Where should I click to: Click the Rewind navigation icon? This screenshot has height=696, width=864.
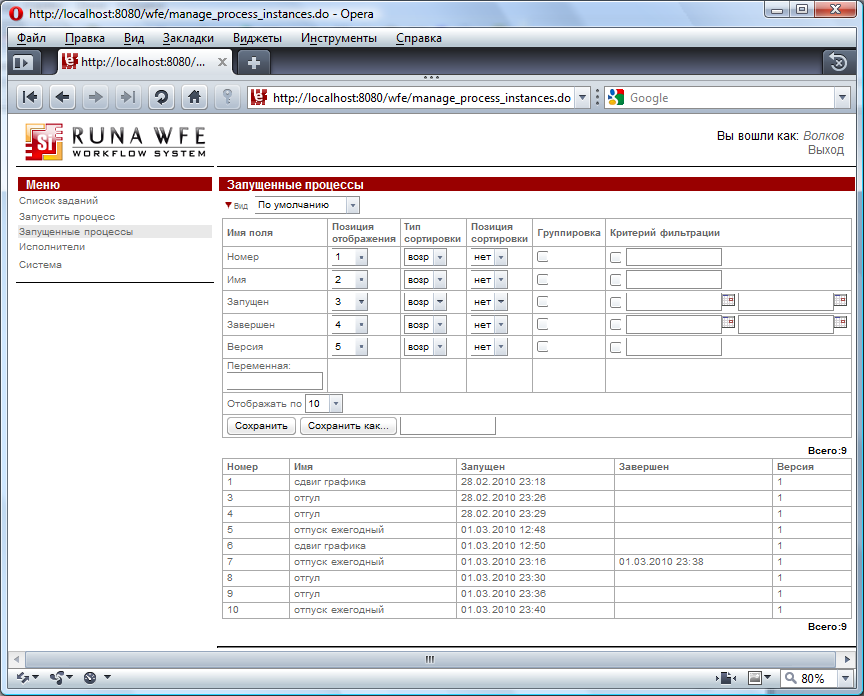pos(30,98)
